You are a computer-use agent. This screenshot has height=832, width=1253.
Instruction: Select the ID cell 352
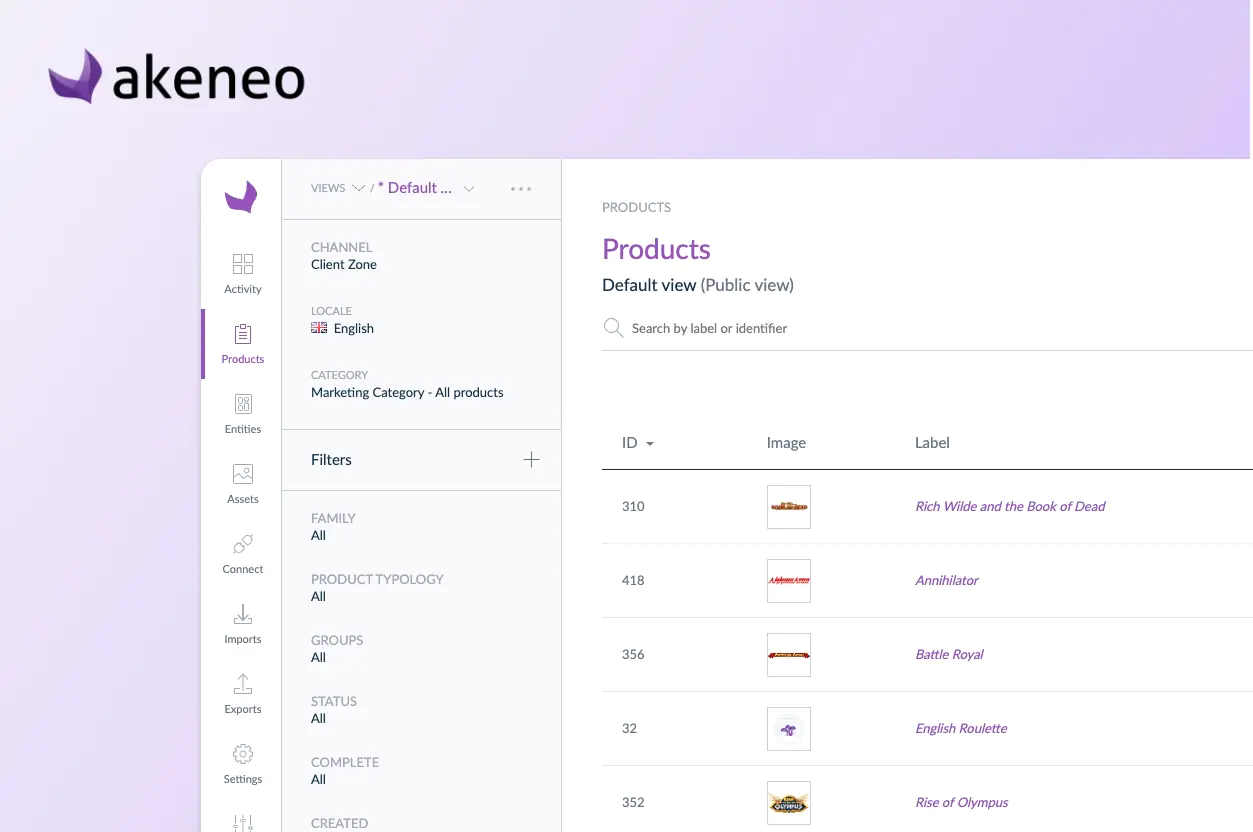click(x=633, y=802)
